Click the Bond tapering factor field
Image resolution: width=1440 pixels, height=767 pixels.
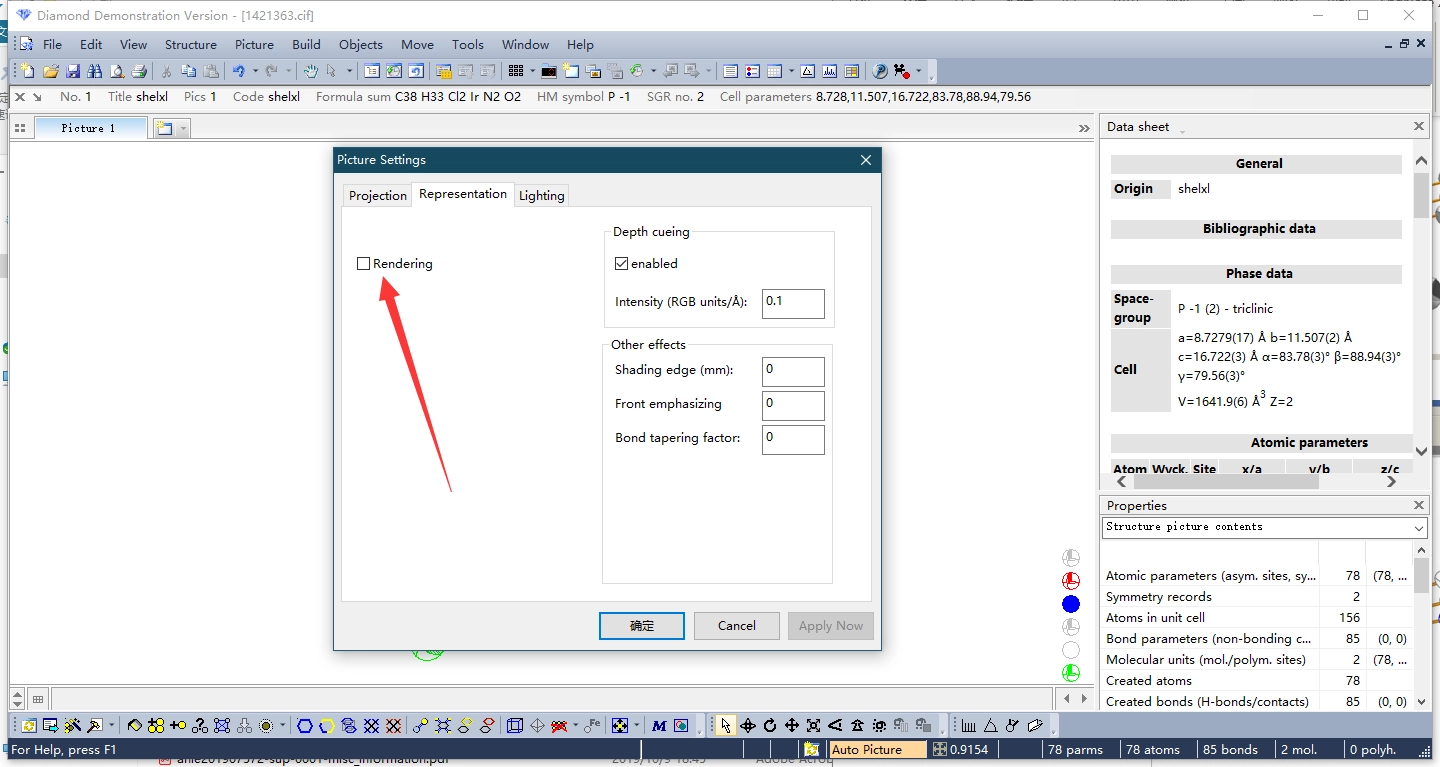point(793,440)
